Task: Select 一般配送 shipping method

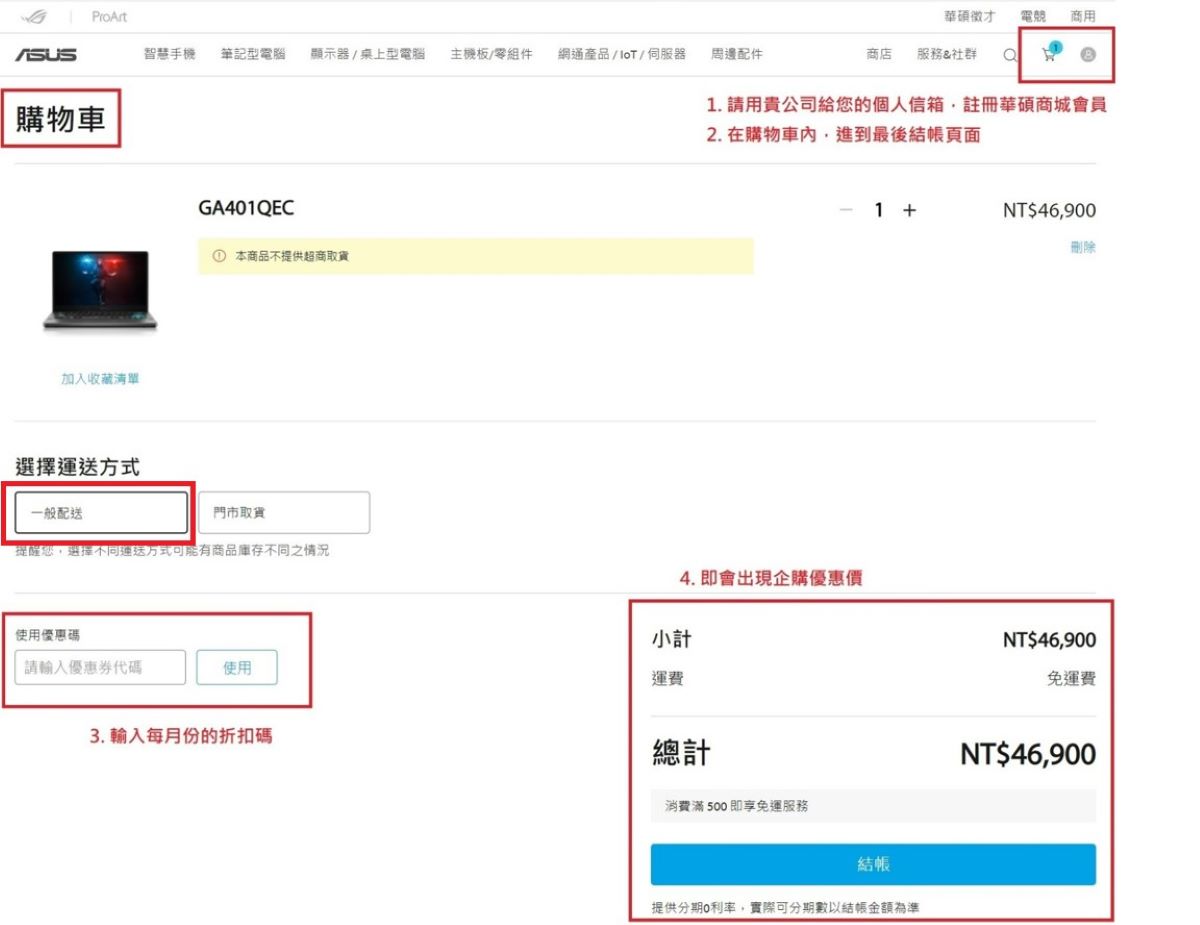Action: point(101,513)
